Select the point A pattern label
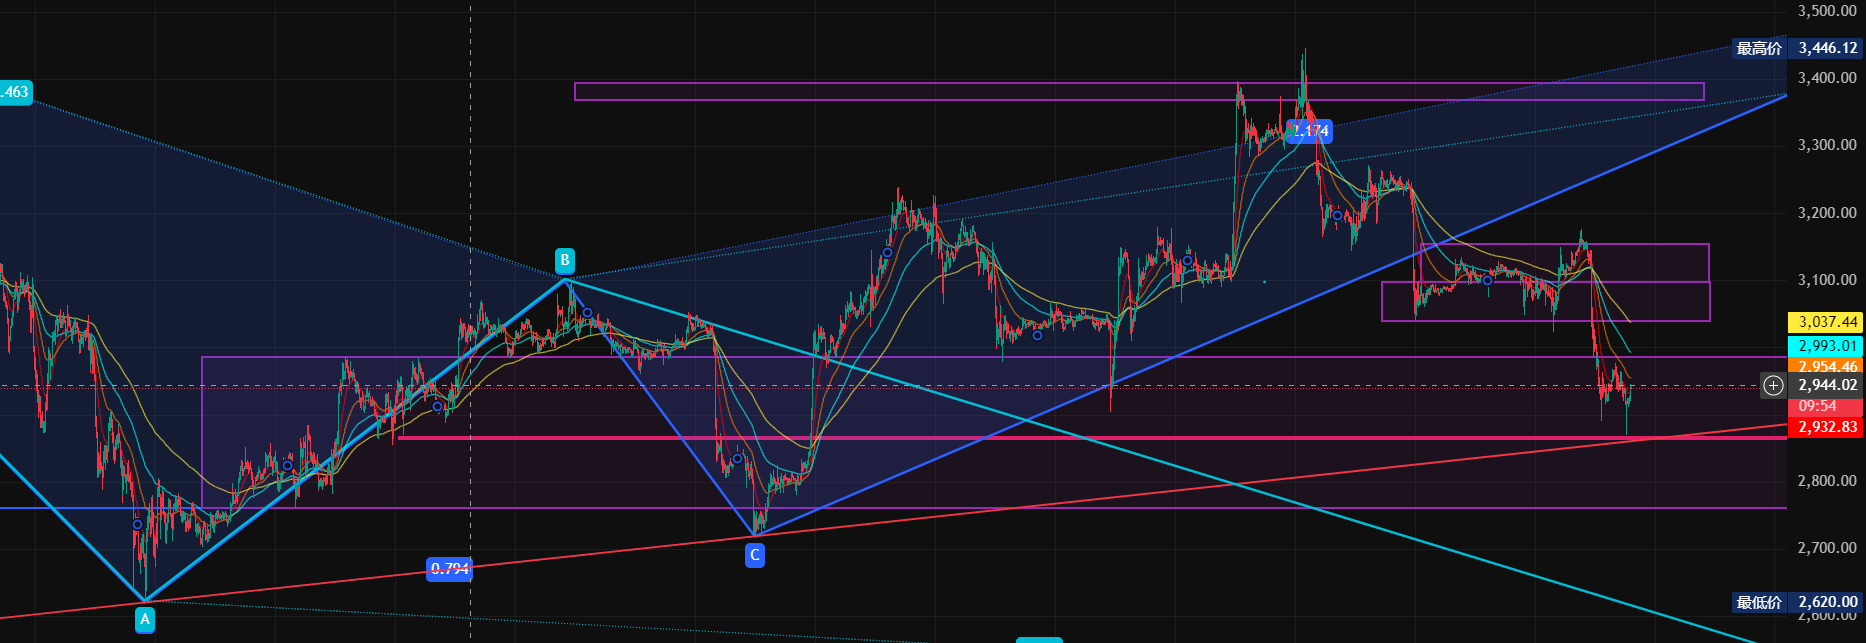Image resolution: width=1866 pixels, height=643 pixels. tap(145, 620)
